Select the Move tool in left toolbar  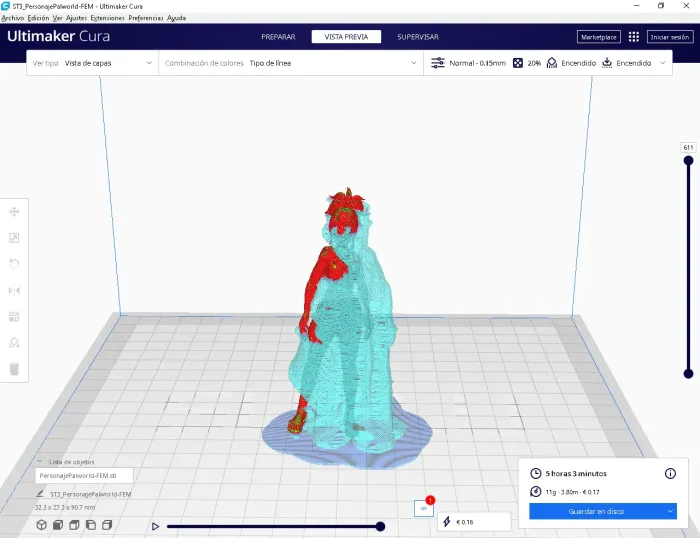pos(14,212)
